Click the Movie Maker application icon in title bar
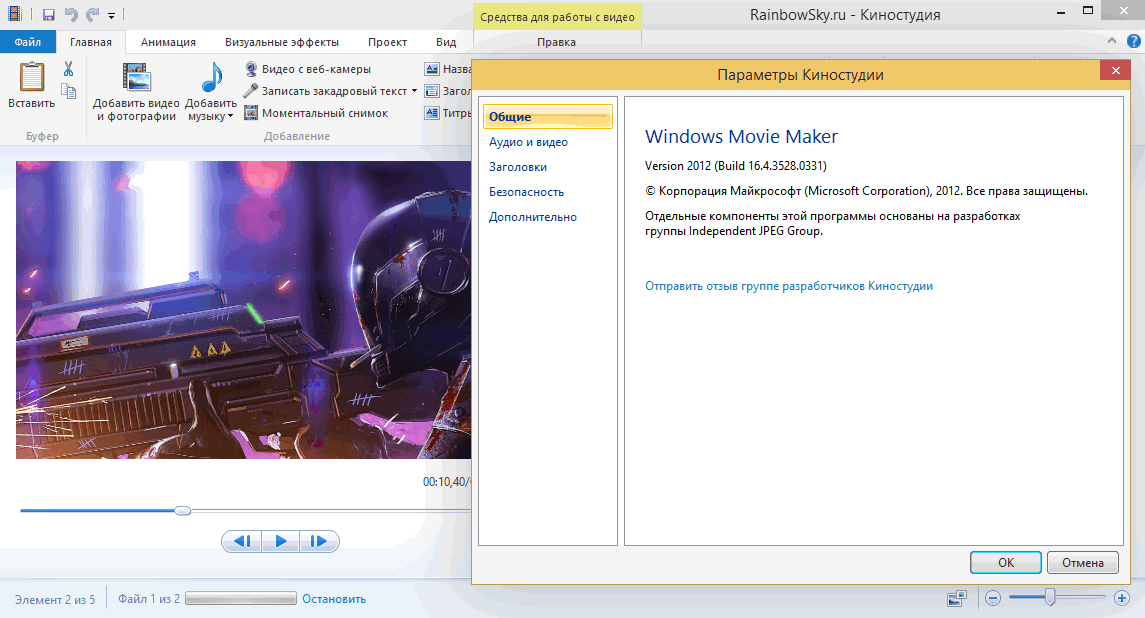 14,14
